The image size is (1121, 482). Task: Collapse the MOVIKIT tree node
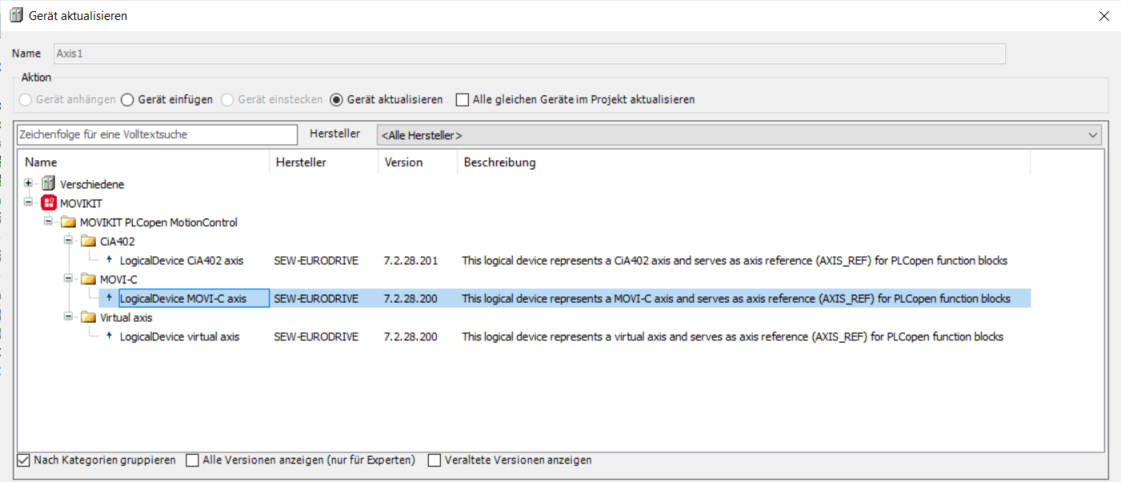[29, 203]
